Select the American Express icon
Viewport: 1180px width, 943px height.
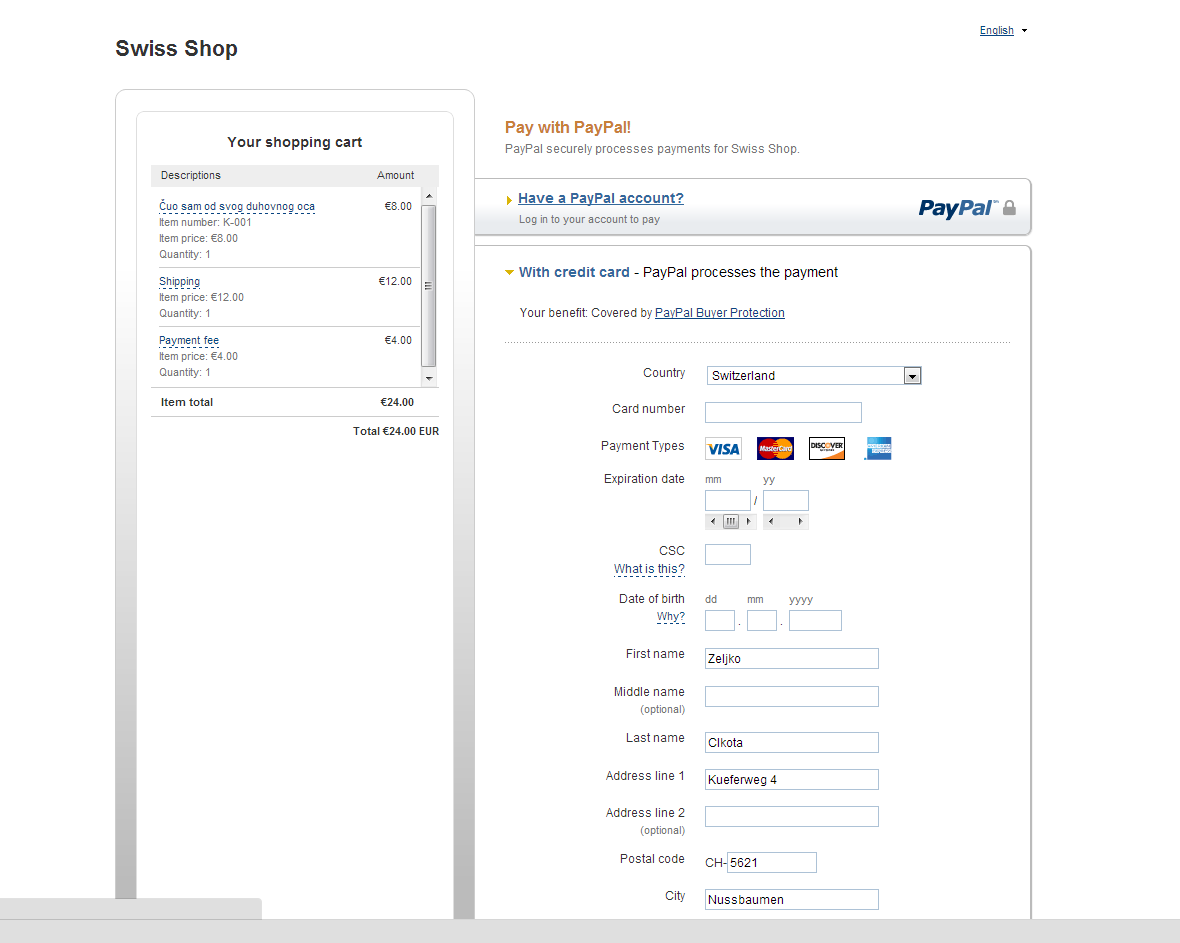pos(877,449)
